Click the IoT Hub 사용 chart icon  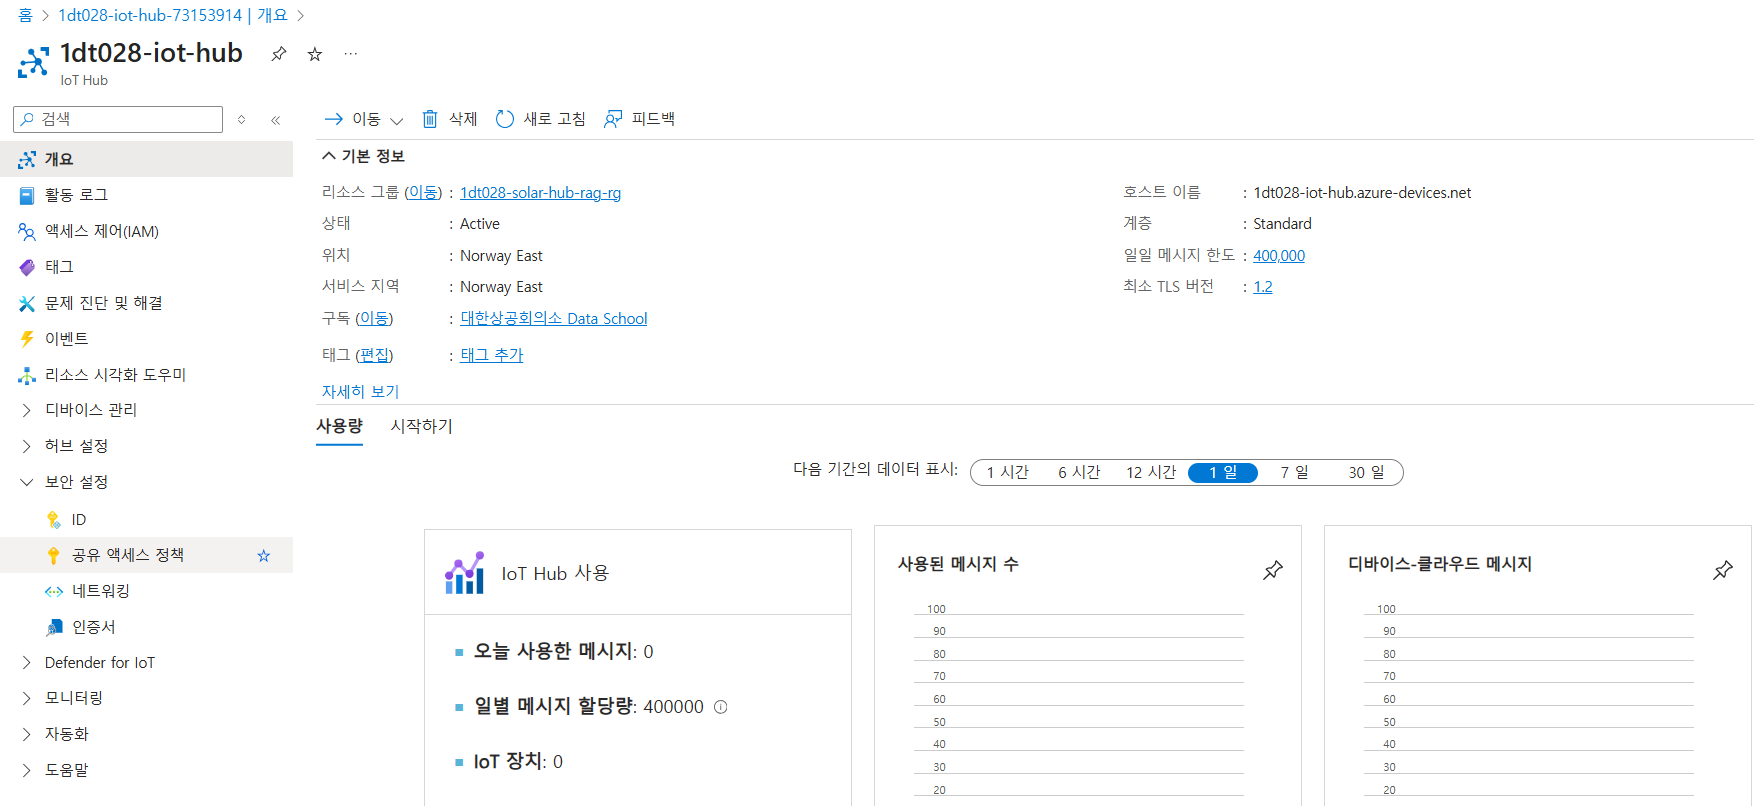(464, 573)
